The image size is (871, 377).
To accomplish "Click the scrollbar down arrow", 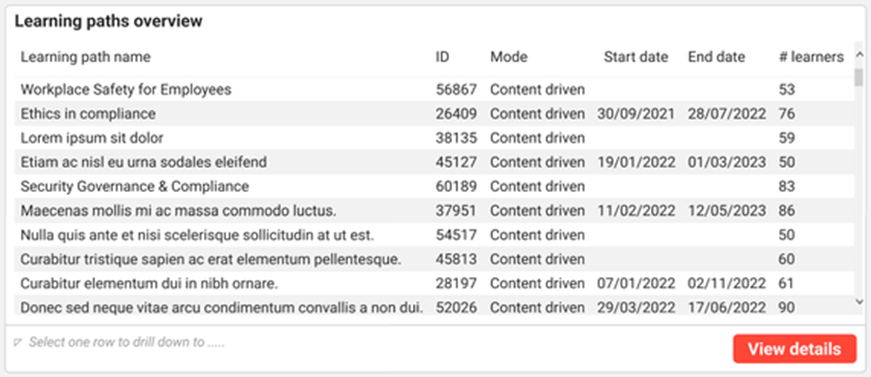I will click(x=859, y=301).
